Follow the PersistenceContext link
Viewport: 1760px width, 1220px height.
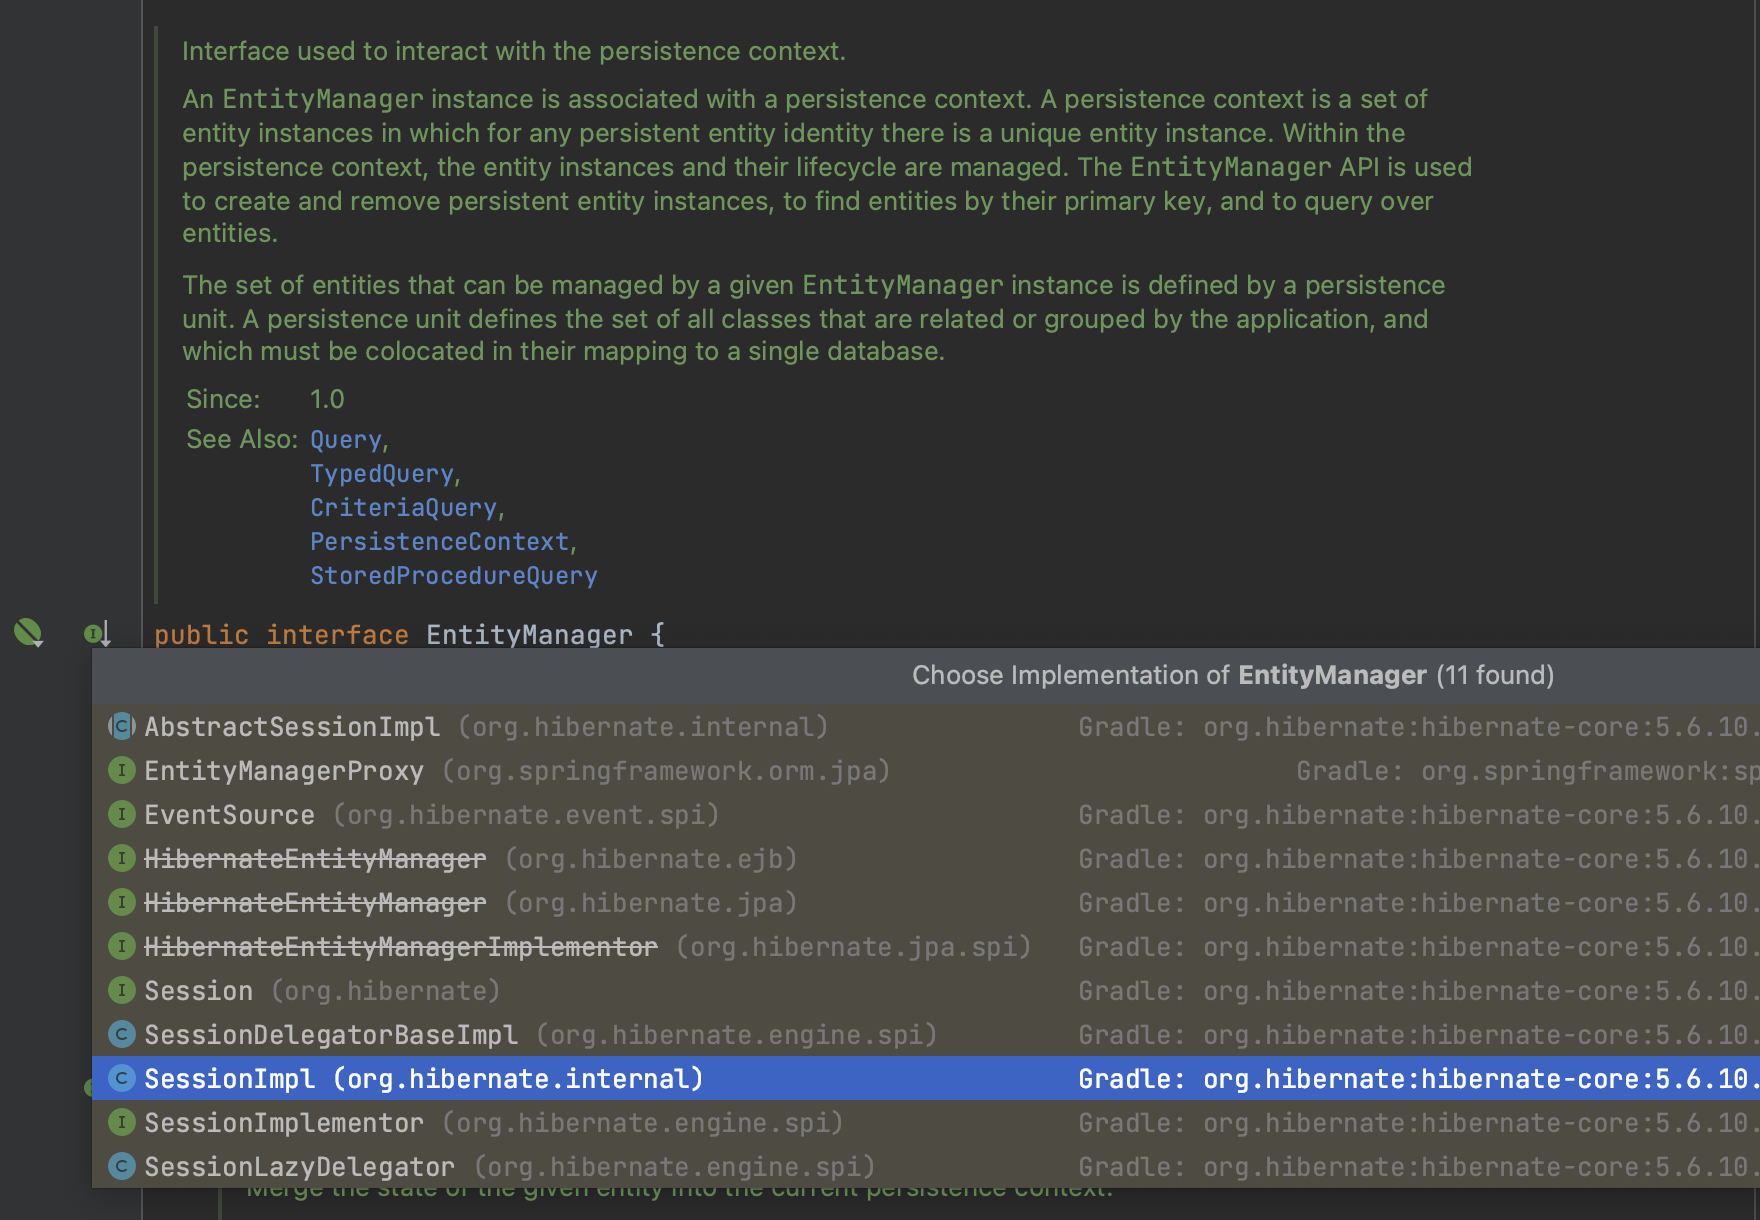[440, 542]
